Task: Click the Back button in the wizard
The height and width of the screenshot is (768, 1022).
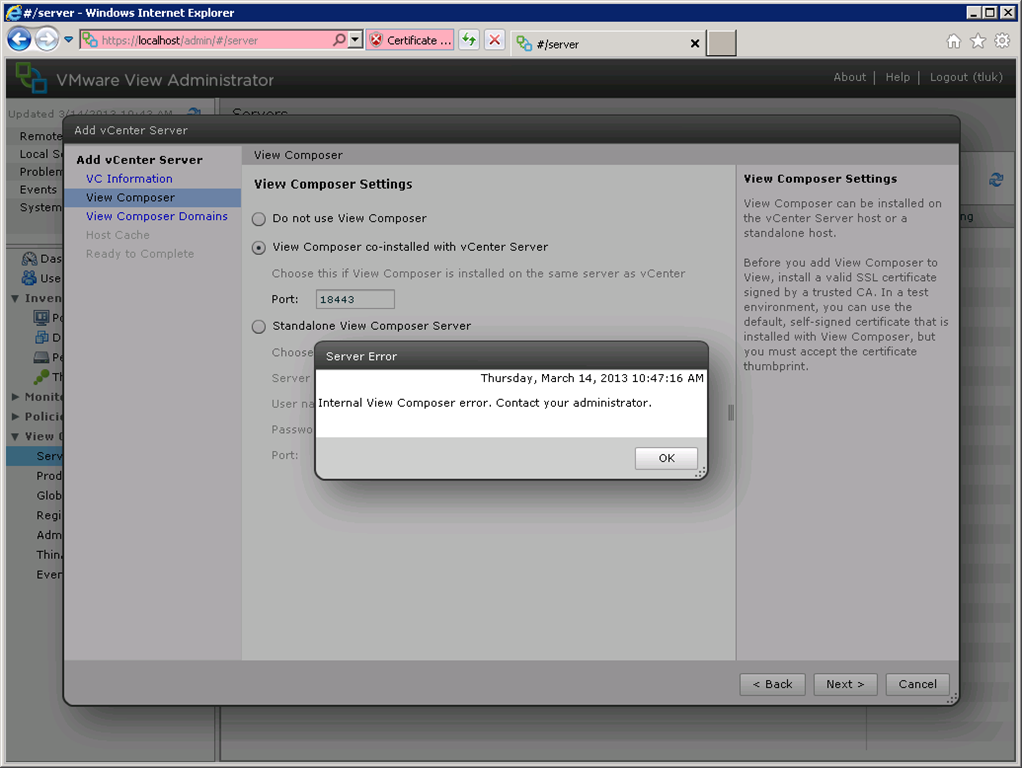Action: 772,684
